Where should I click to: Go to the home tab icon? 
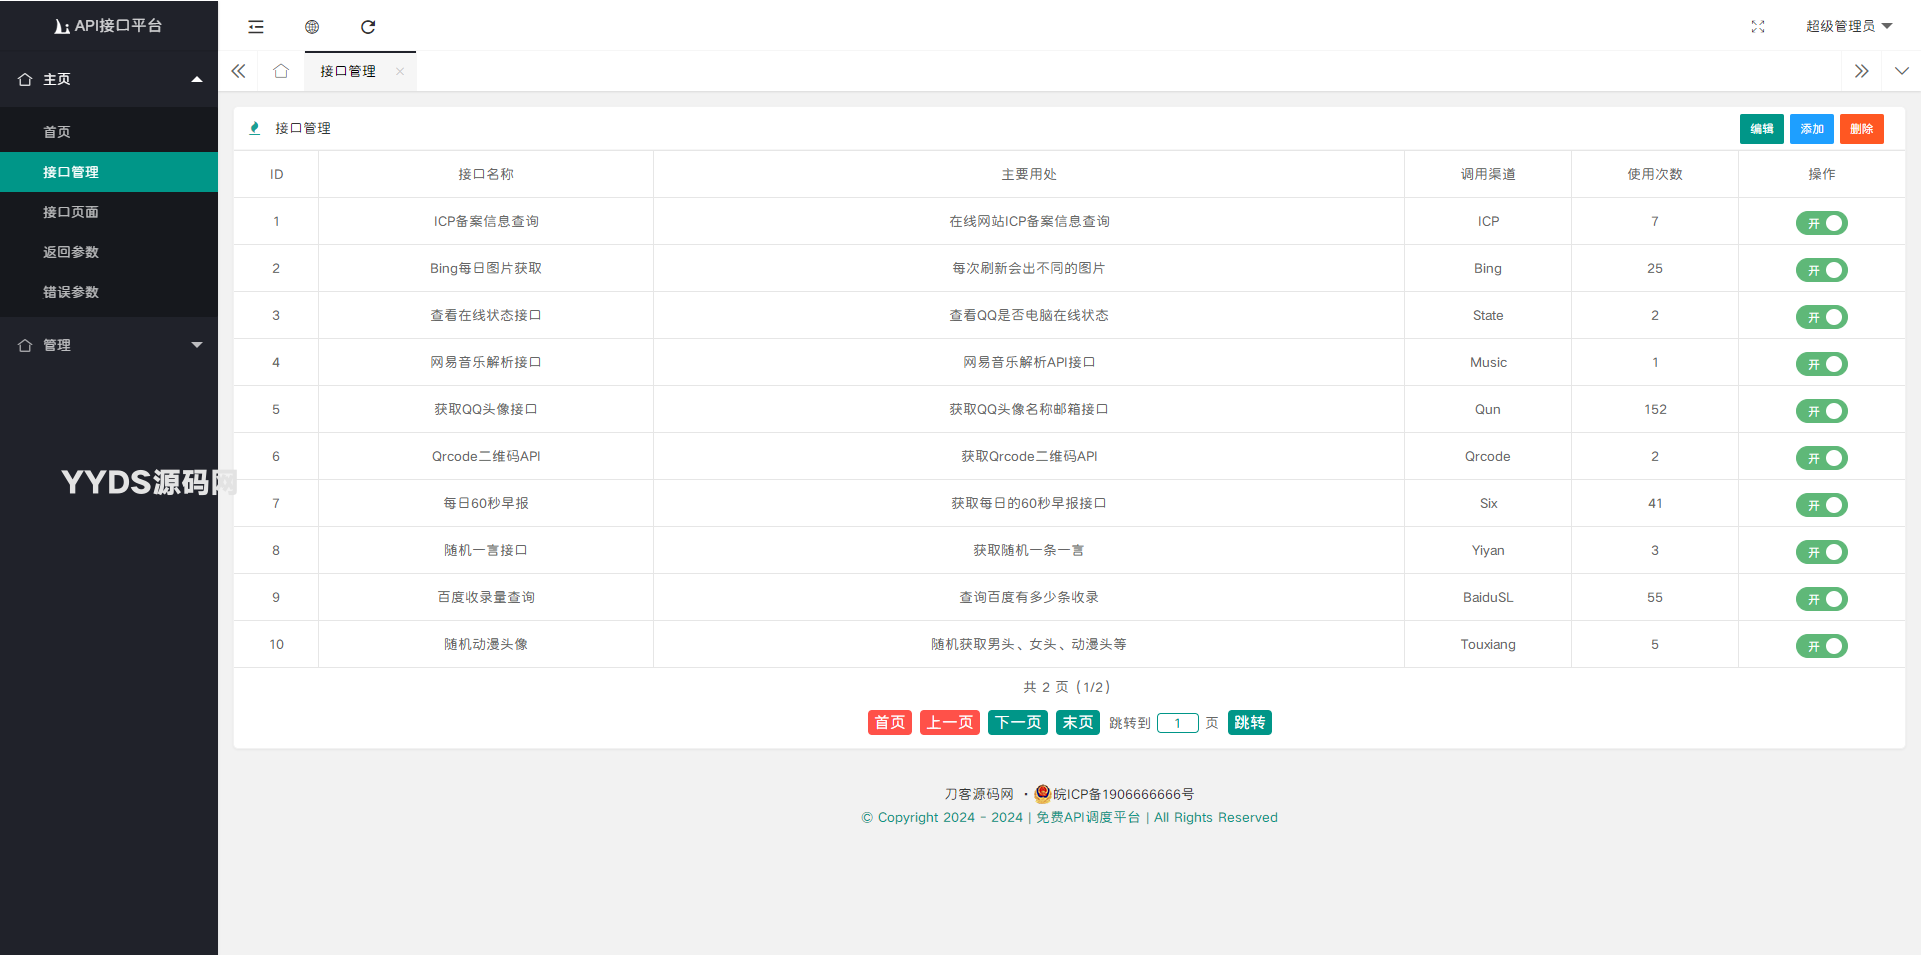[281, 71]
